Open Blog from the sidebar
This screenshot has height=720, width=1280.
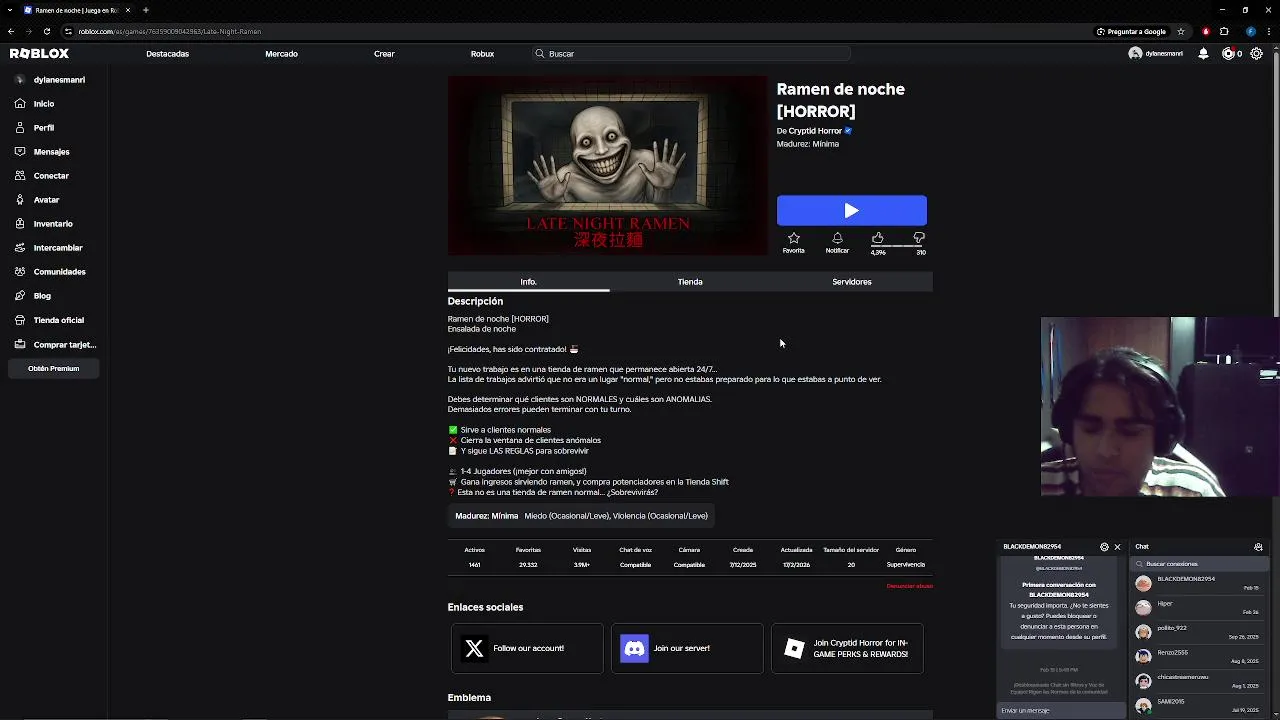pos(41,296)
